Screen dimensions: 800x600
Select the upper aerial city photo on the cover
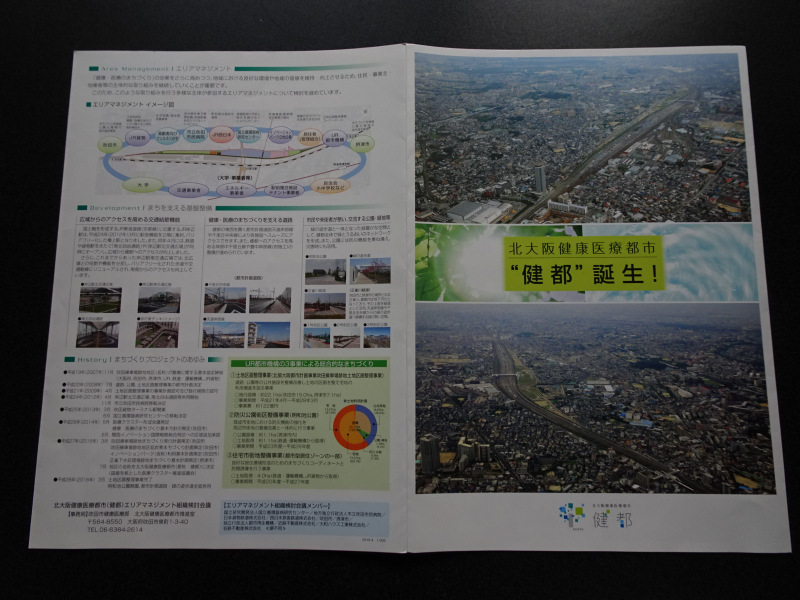click(x=582, y=138)
